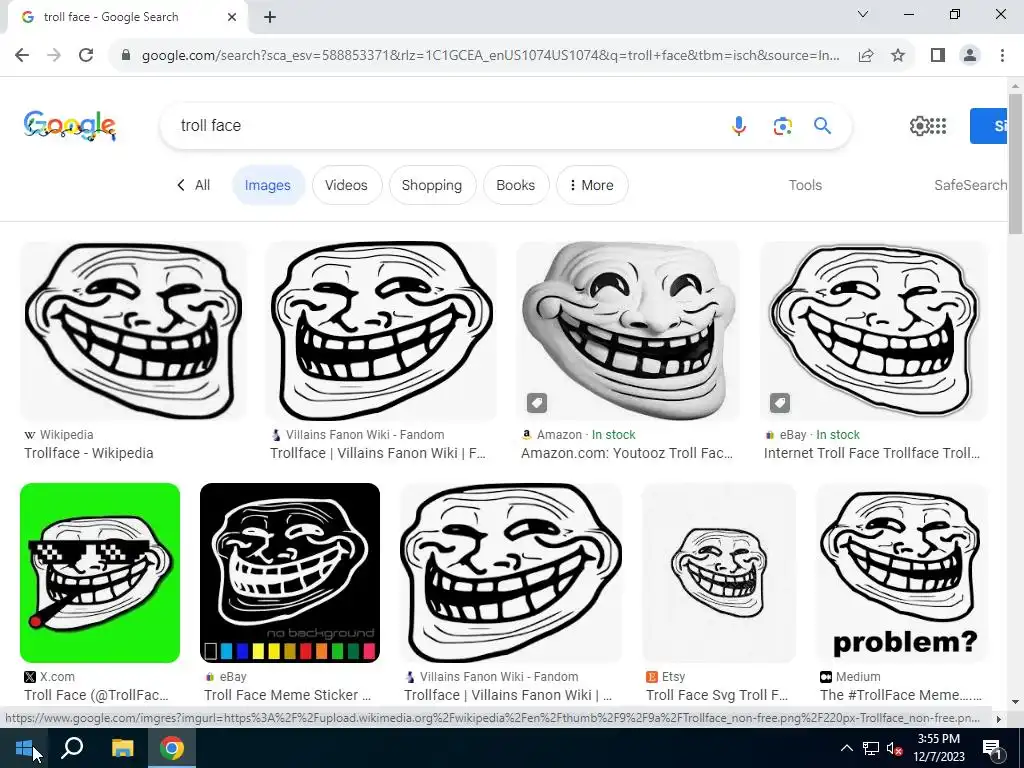
Task: Share this page using share icon
Action: [x=866, y=56]
